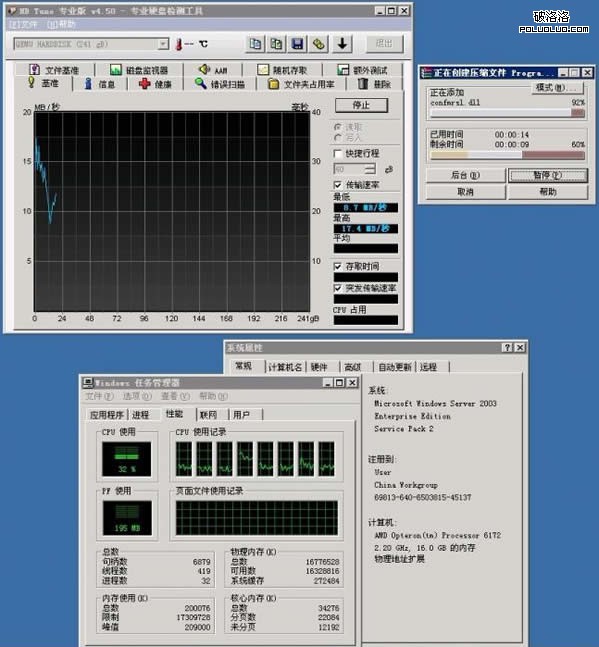Open the Folder Usage tab icon
The height and width of the screenshot is (647, 599).
pyautogui.click(x=301, y=84)
